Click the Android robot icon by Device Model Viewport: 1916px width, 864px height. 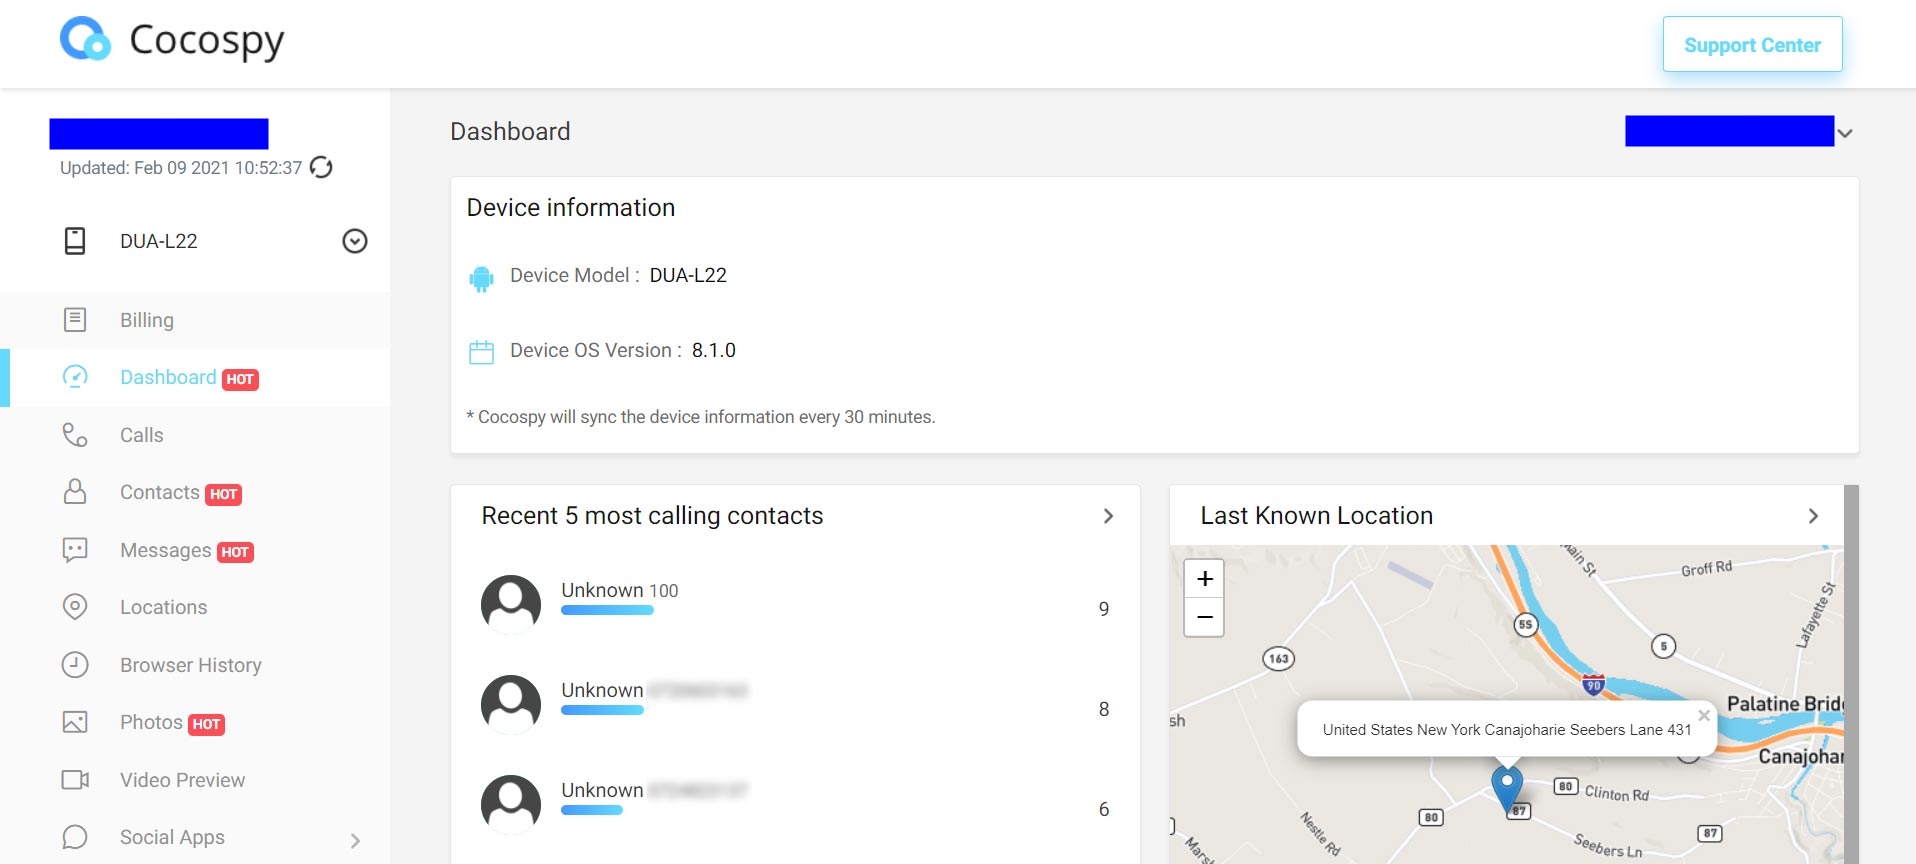481,278
